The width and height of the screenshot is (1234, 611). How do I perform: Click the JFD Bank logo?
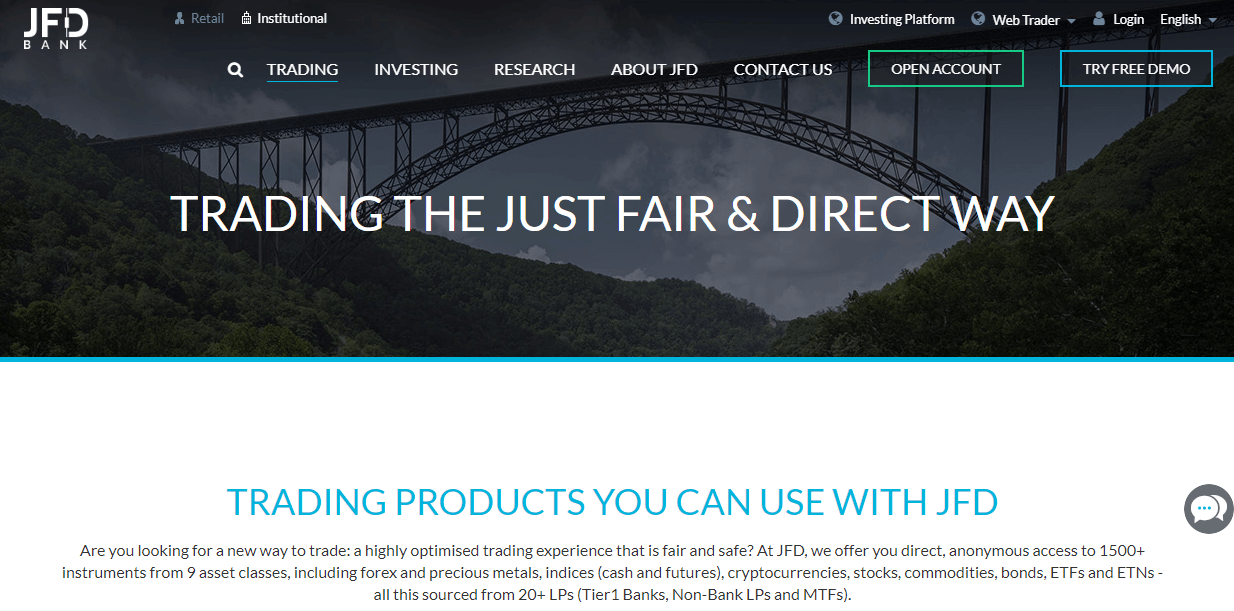56,29
